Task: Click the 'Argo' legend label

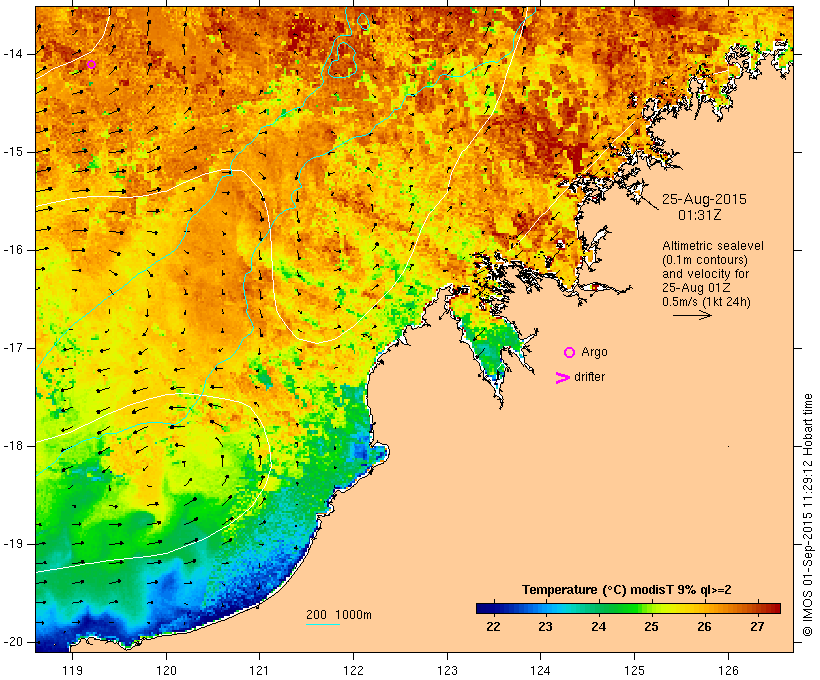Action: click(595, 352)
